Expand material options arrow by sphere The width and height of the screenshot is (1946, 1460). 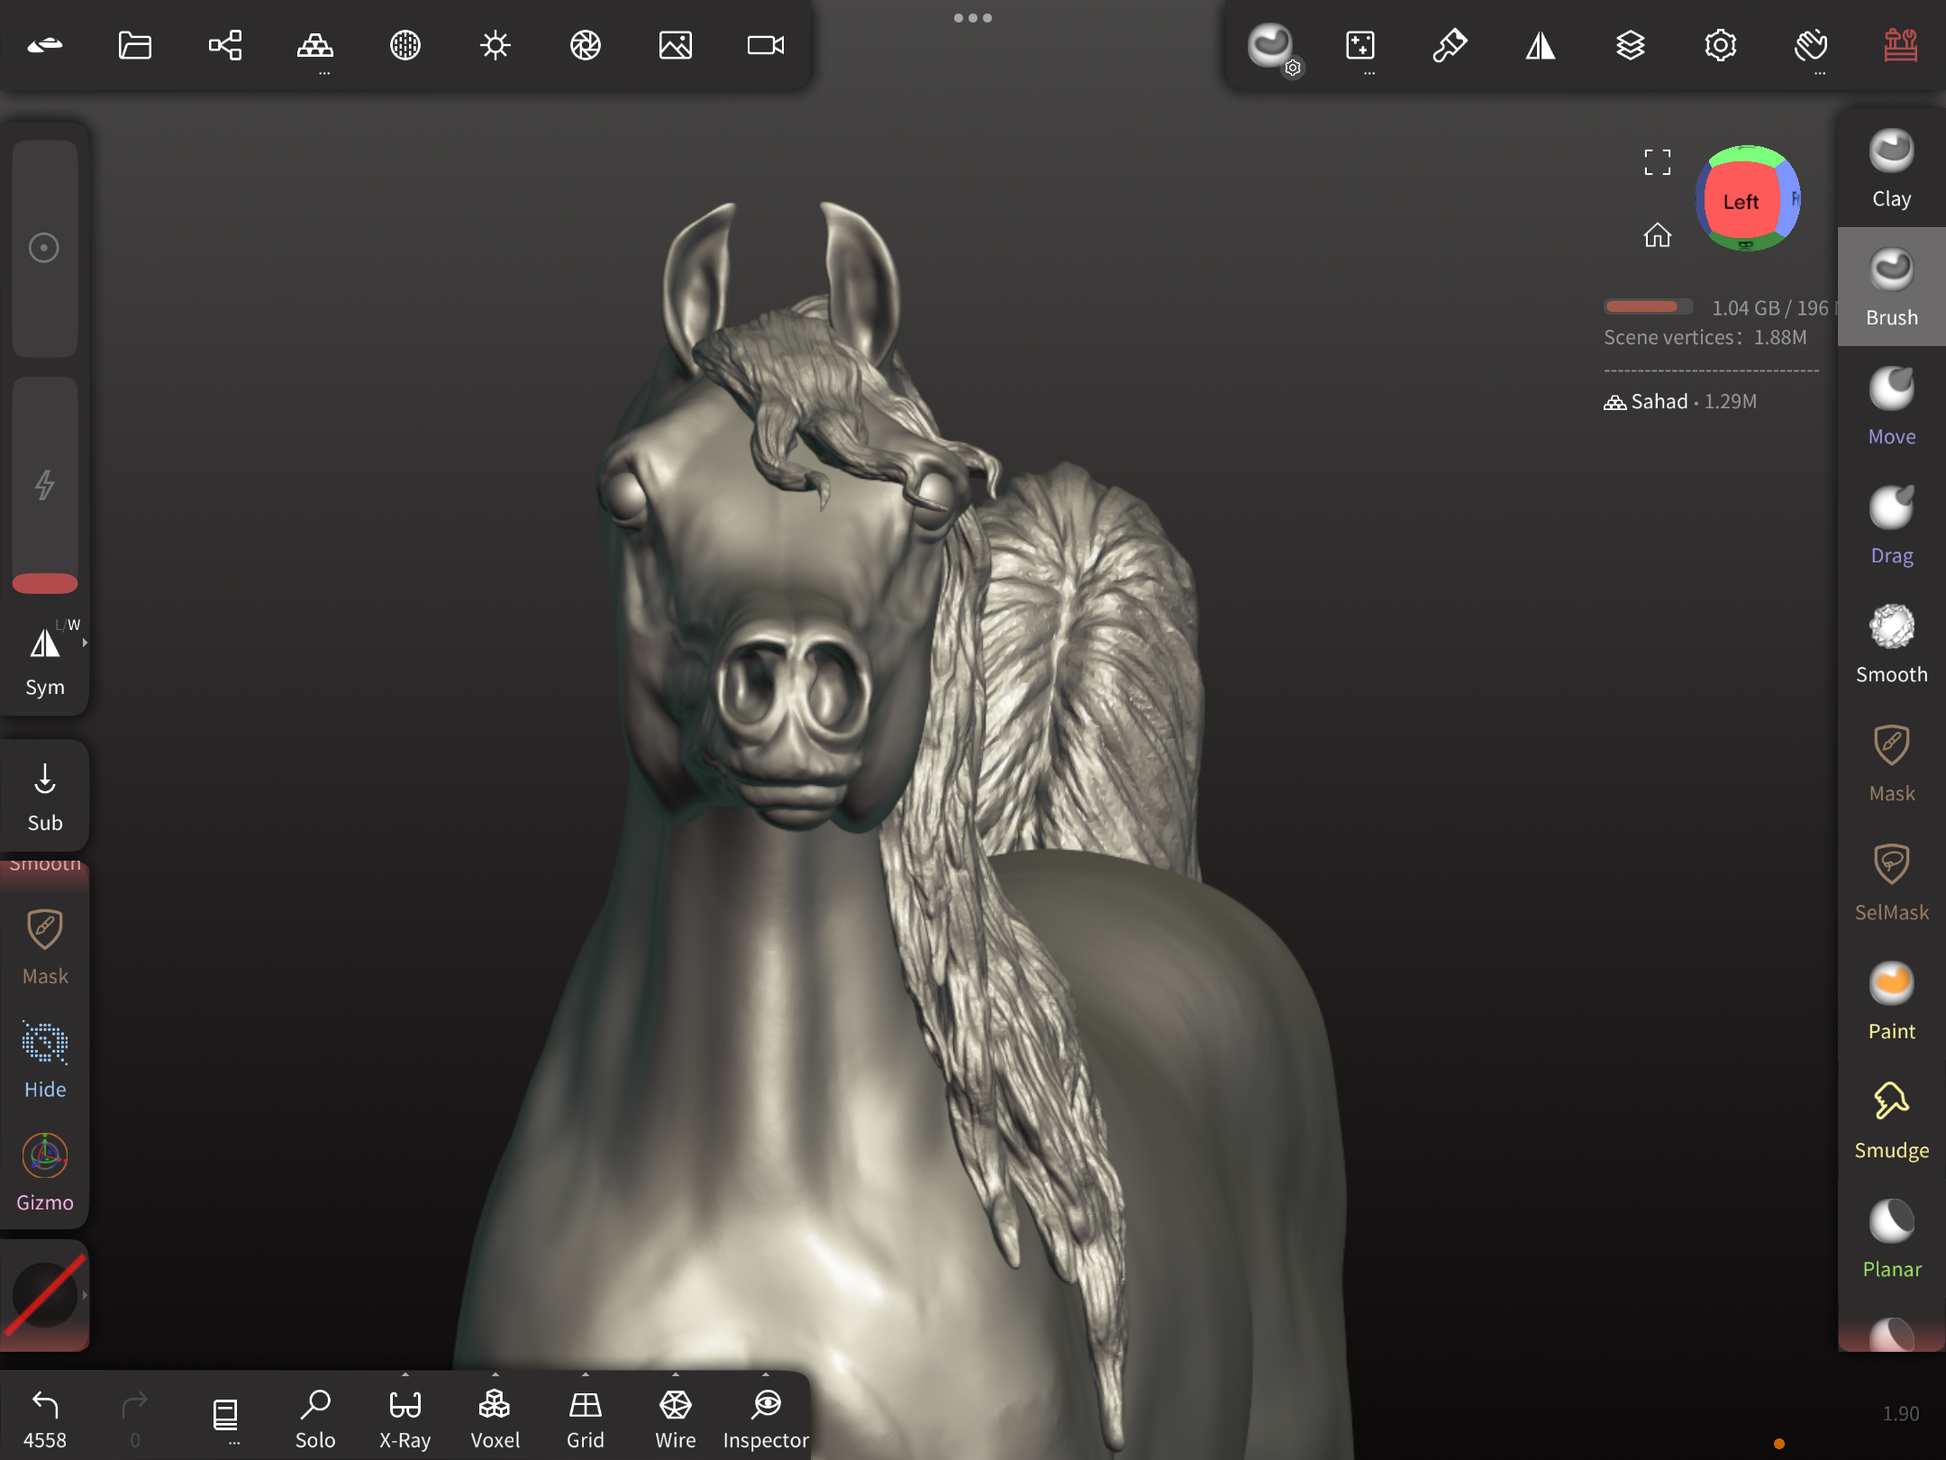(x=85, y=1295)
